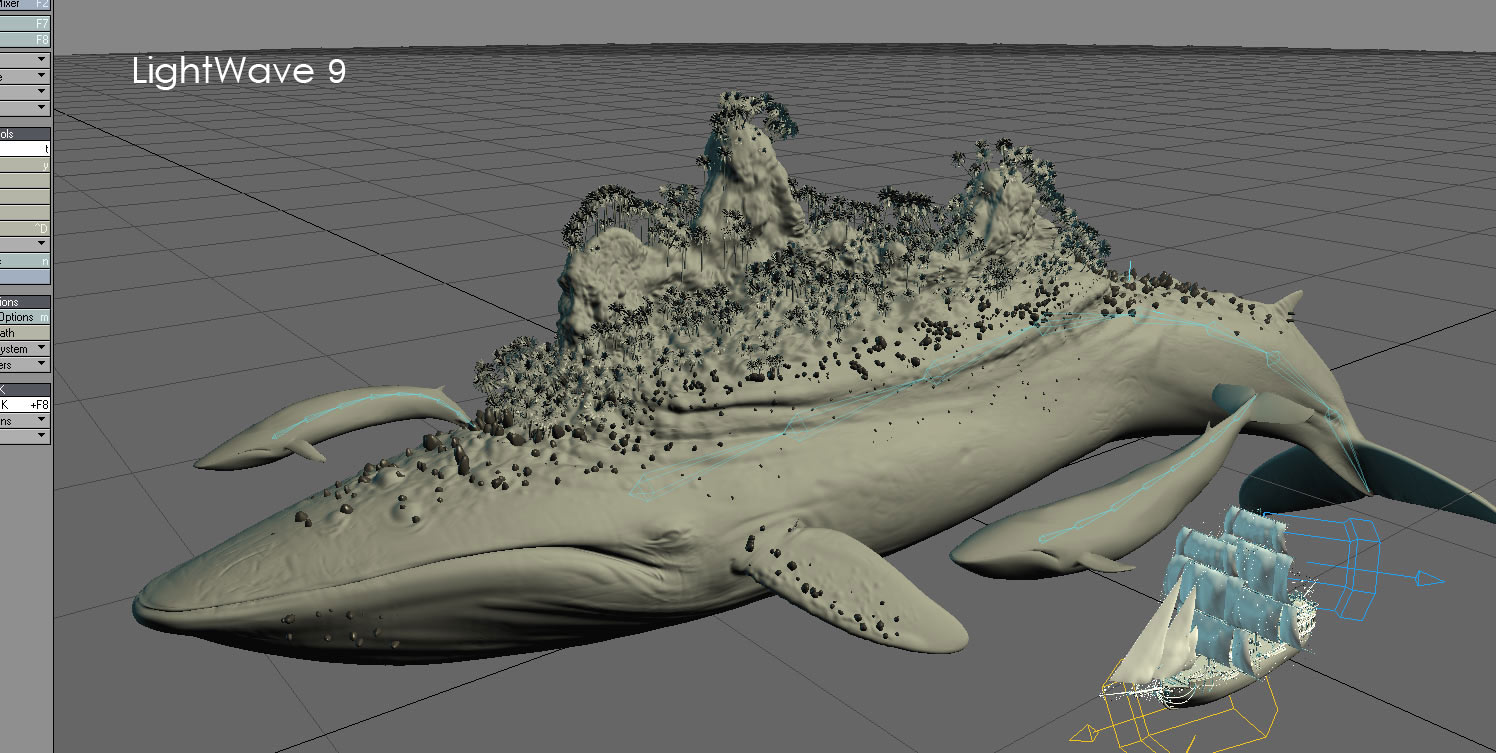Open the Options button with shortcut m
Image resolution: width=1496 pixels, height=753 pixels.
(25, 317)
